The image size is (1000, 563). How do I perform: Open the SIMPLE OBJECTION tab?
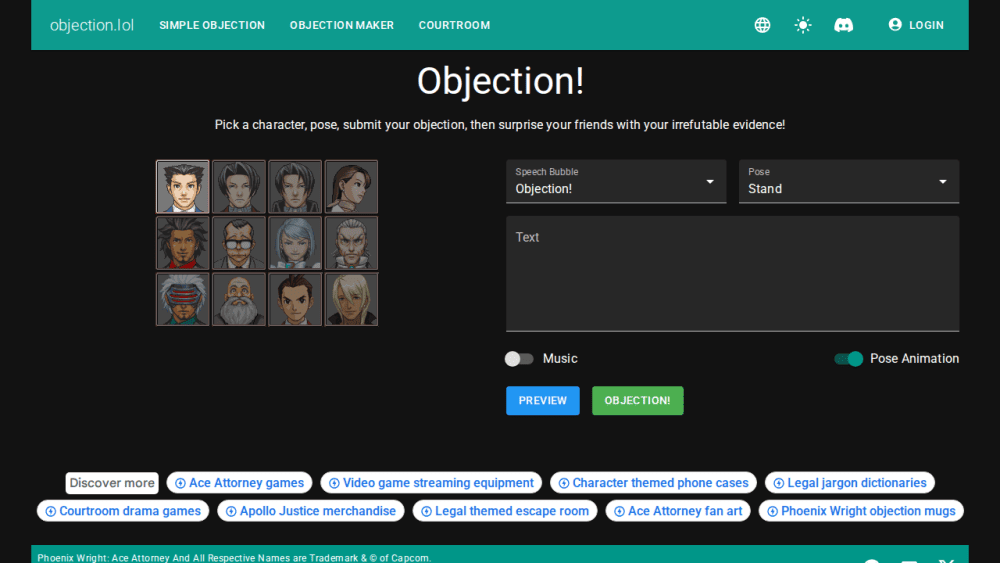pos(212,25)
